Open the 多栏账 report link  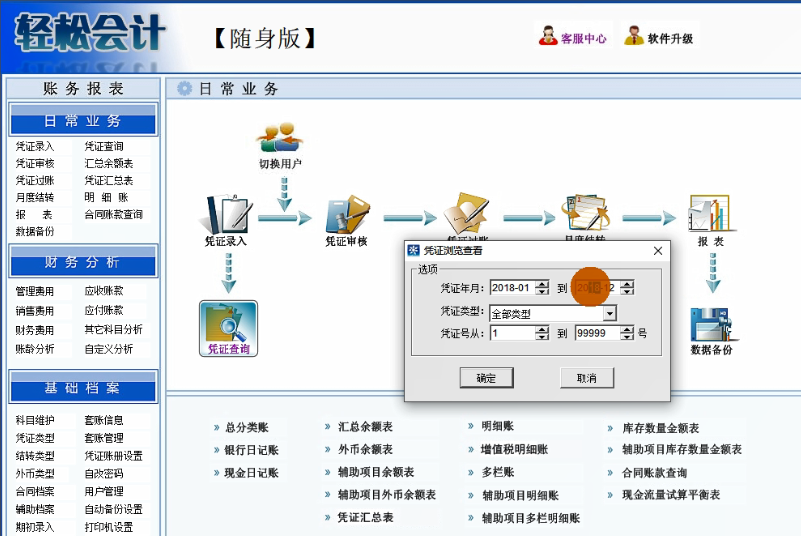tap(498, 472)
